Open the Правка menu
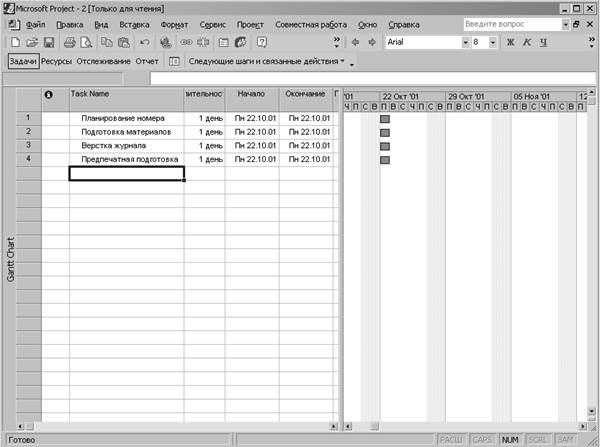 coord(70,24)
